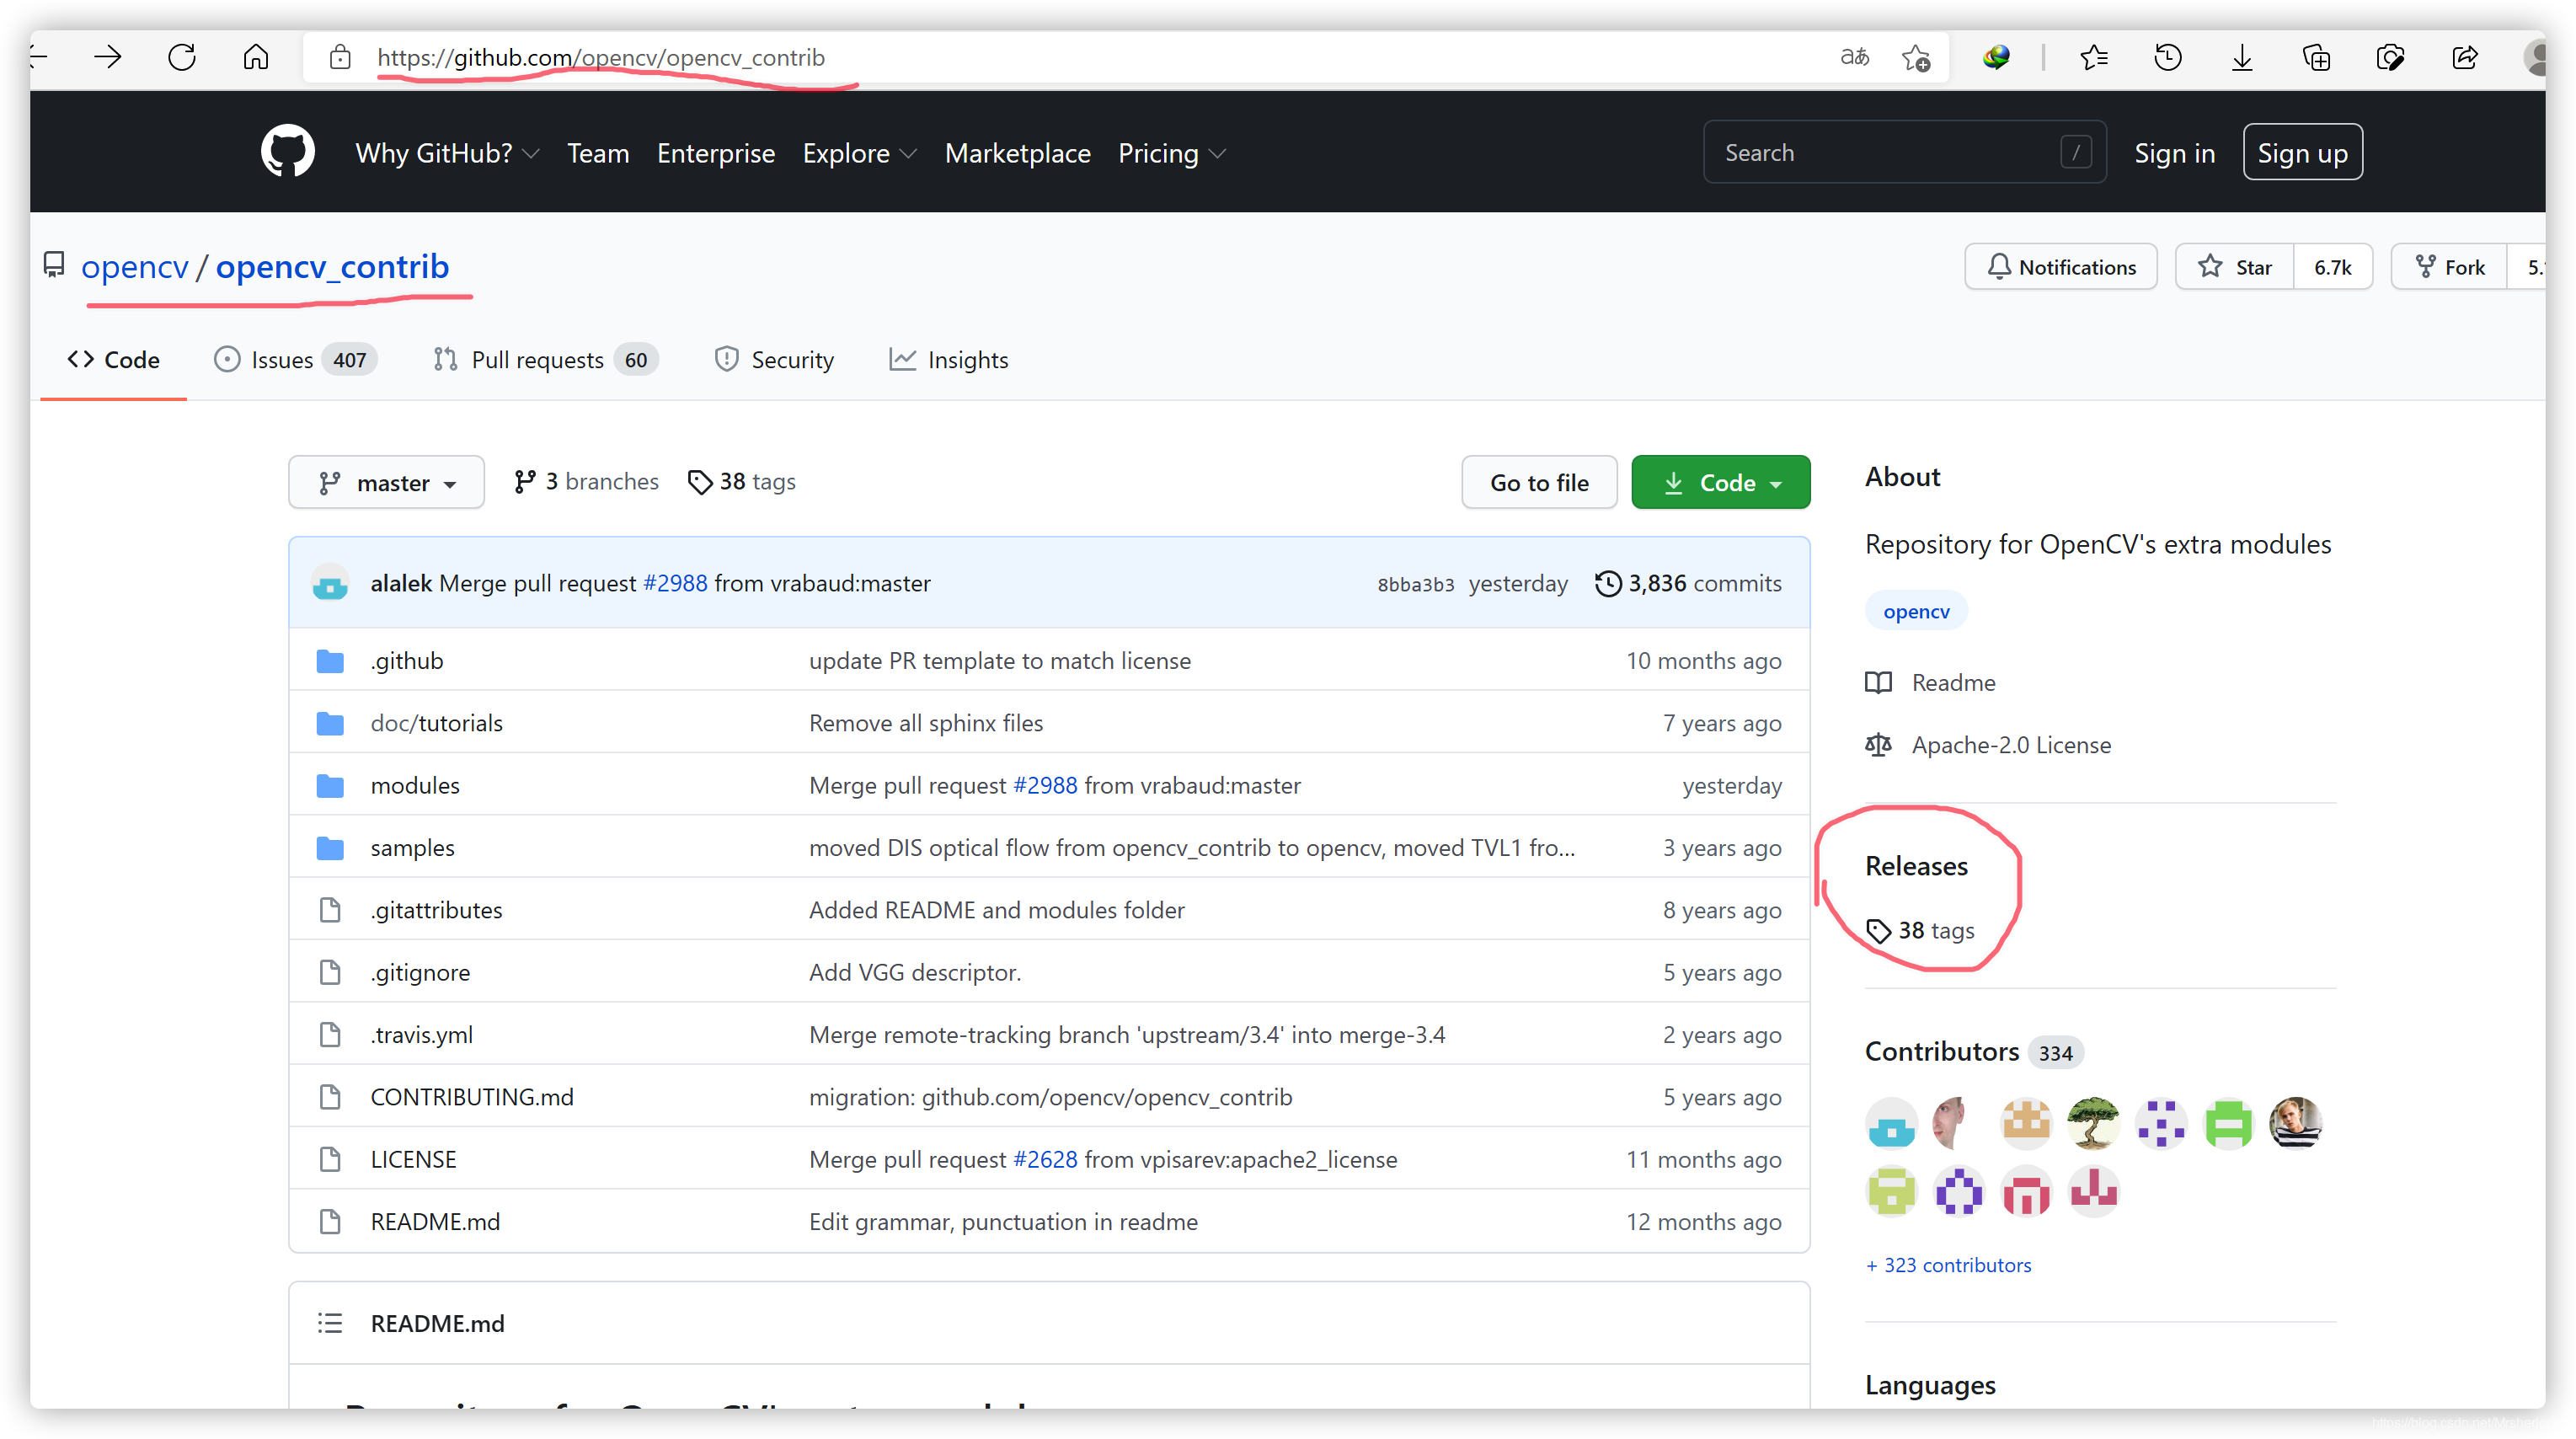Switch to the Issues tab
The width and height of the screenshot is (2576, 1439).
point(293,360)
